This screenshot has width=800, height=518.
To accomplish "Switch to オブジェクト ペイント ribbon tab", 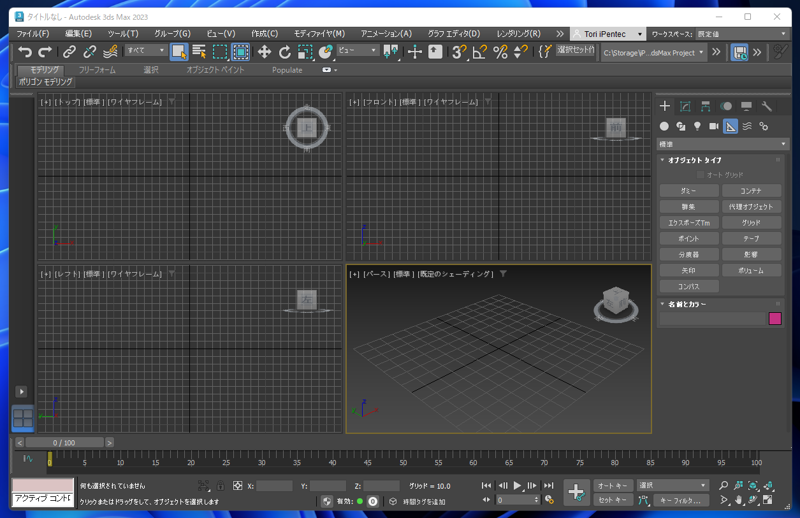I will (215, 70).
